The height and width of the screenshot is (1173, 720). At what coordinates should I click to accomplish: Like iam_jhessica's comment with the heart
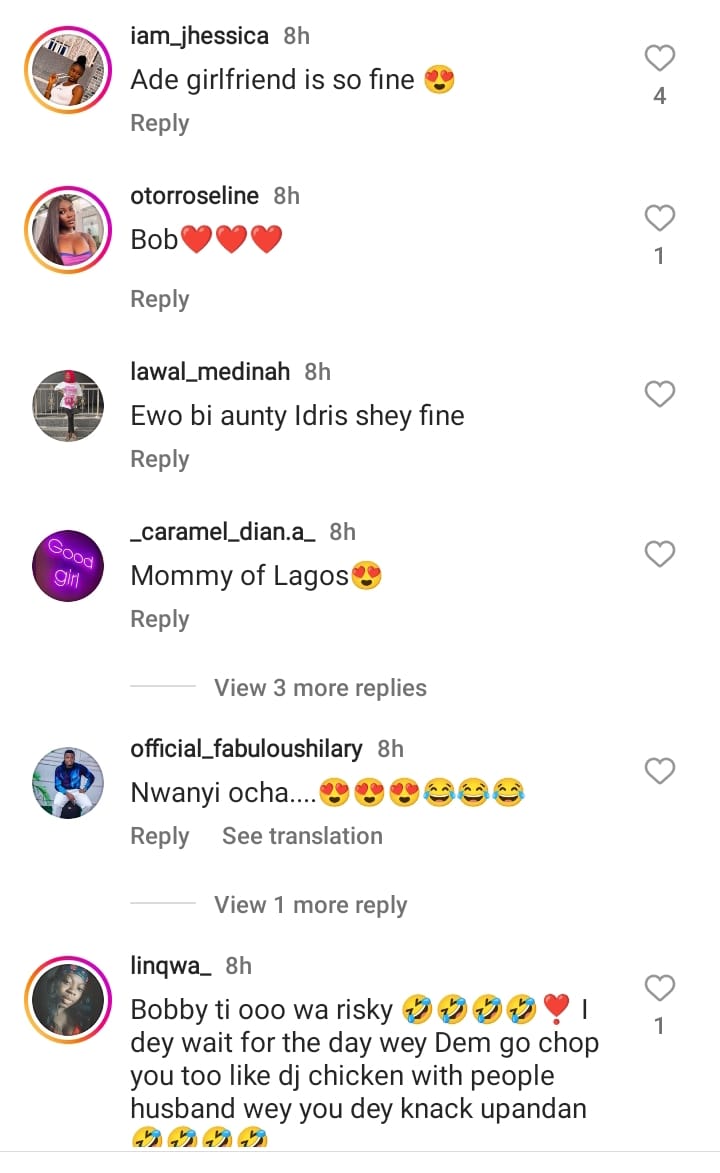(659, 59)
